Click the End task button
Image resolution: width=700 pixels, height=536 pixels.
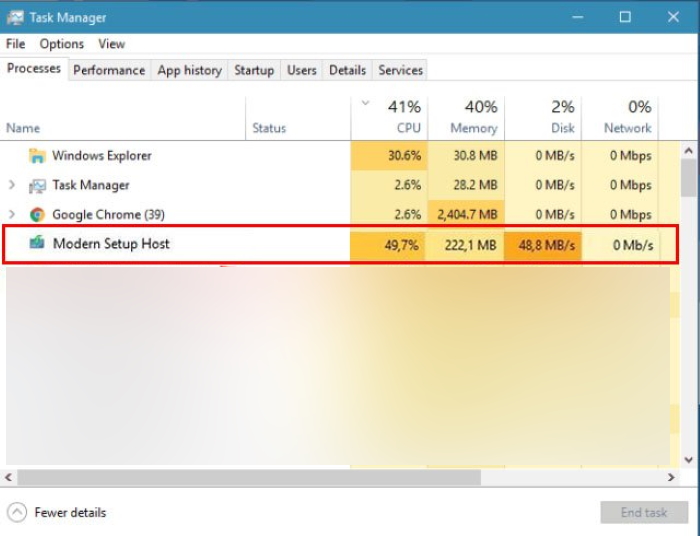pyautogui.click(x=644, y=512)
